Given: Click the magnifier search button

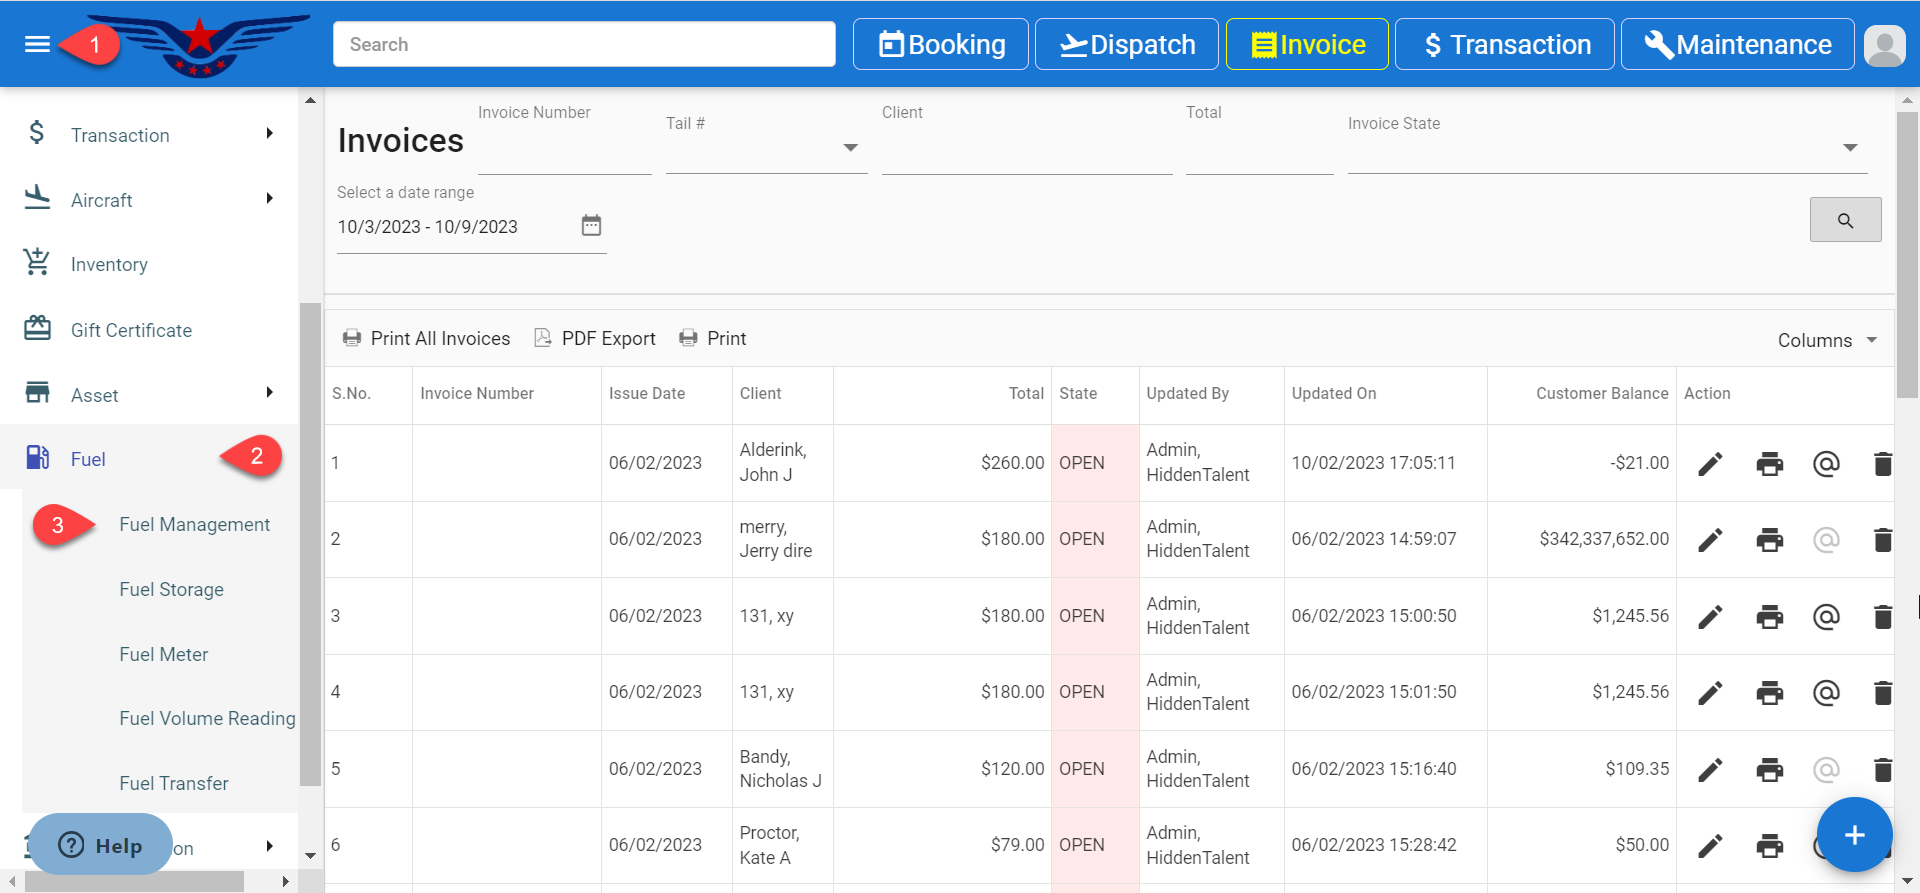Looking at the screenshot, I should pyautogui.click(x=1845, y=220).
